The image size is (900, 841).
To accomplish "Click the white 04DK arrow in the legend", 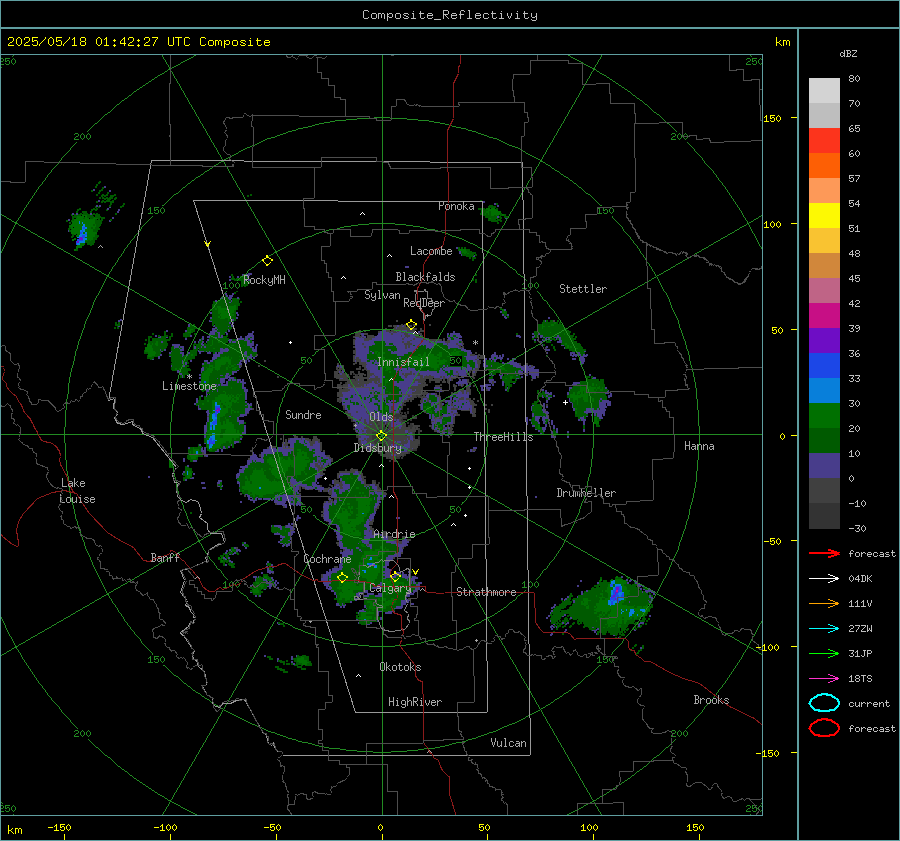I will click(824, 579).
